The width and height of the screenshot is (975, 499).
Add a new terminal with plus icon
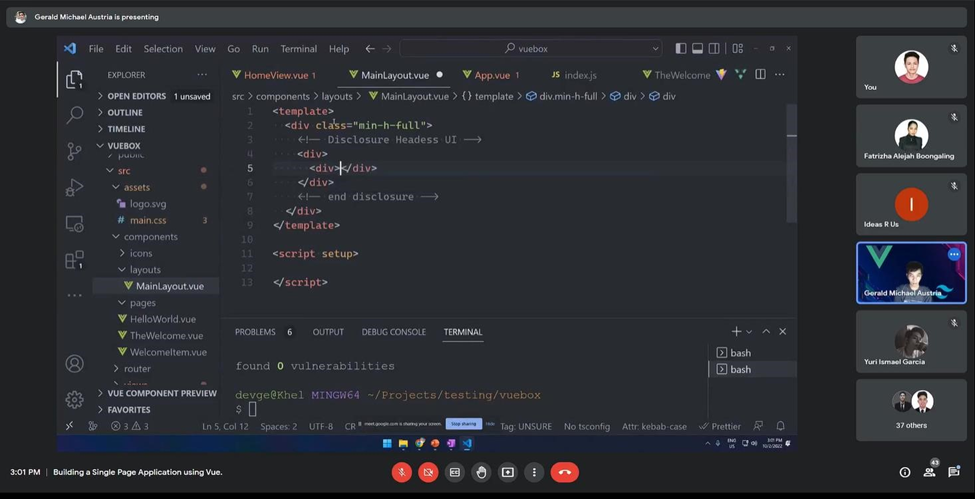tap(736, 332)
